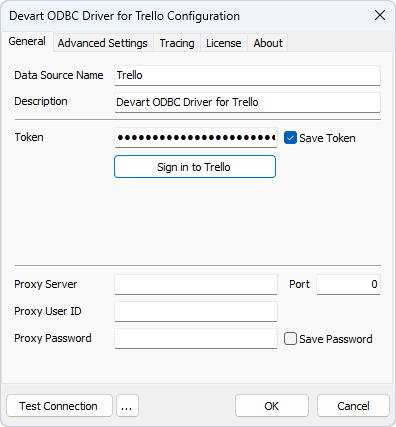396x427 pixels.
Task: Click the Proxy Server input box
Action: pyautogui.click(x=196, y=284)
